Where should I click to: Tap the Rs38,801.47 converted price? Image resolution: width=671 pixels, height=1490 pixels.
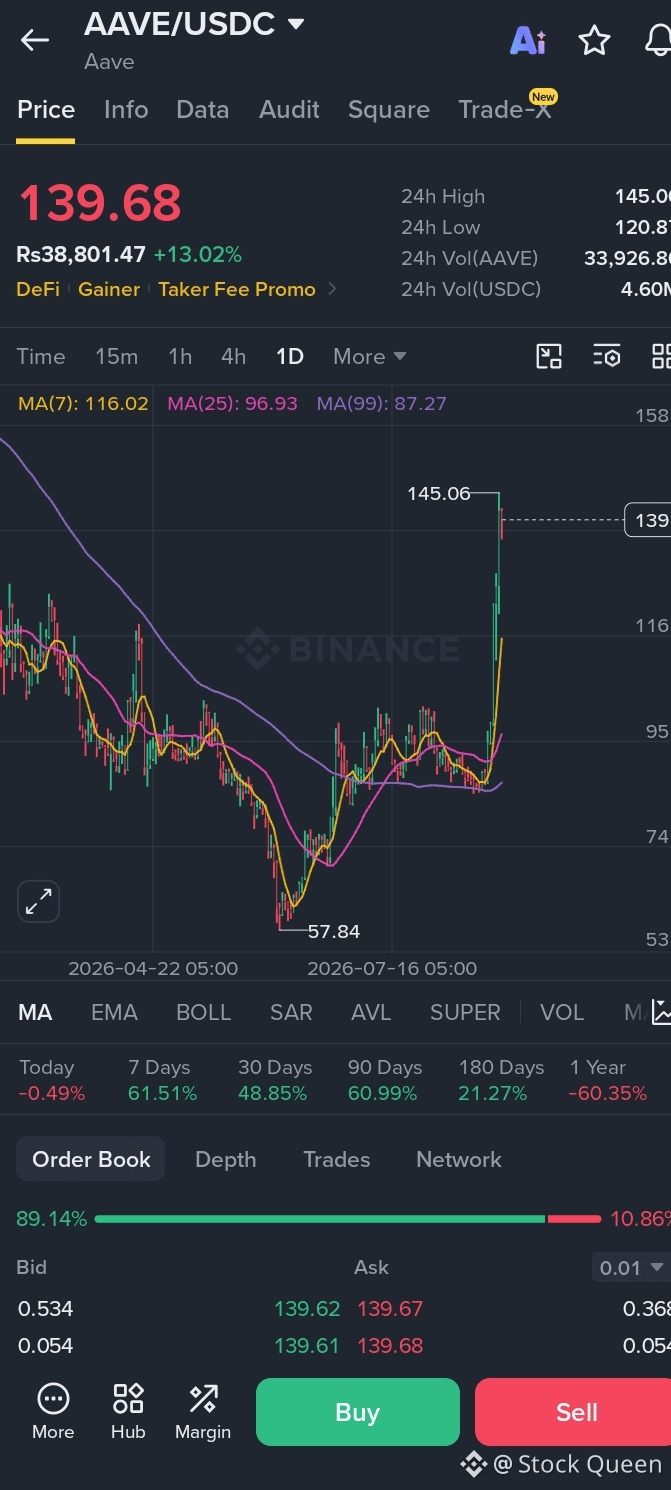point(81,255)
